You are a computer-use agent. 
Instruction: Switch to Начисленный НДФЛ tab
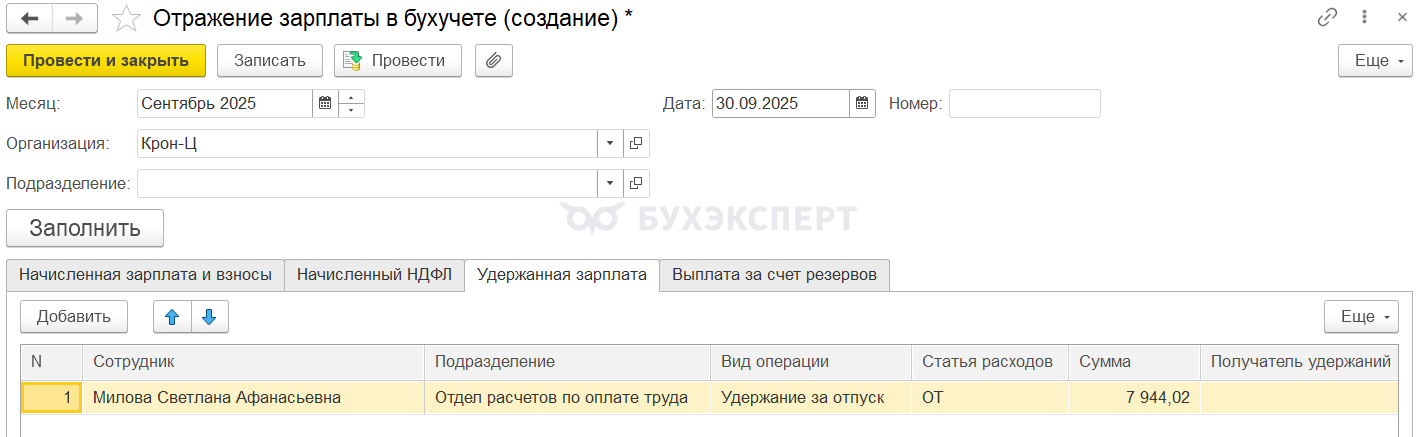[375, 275]
